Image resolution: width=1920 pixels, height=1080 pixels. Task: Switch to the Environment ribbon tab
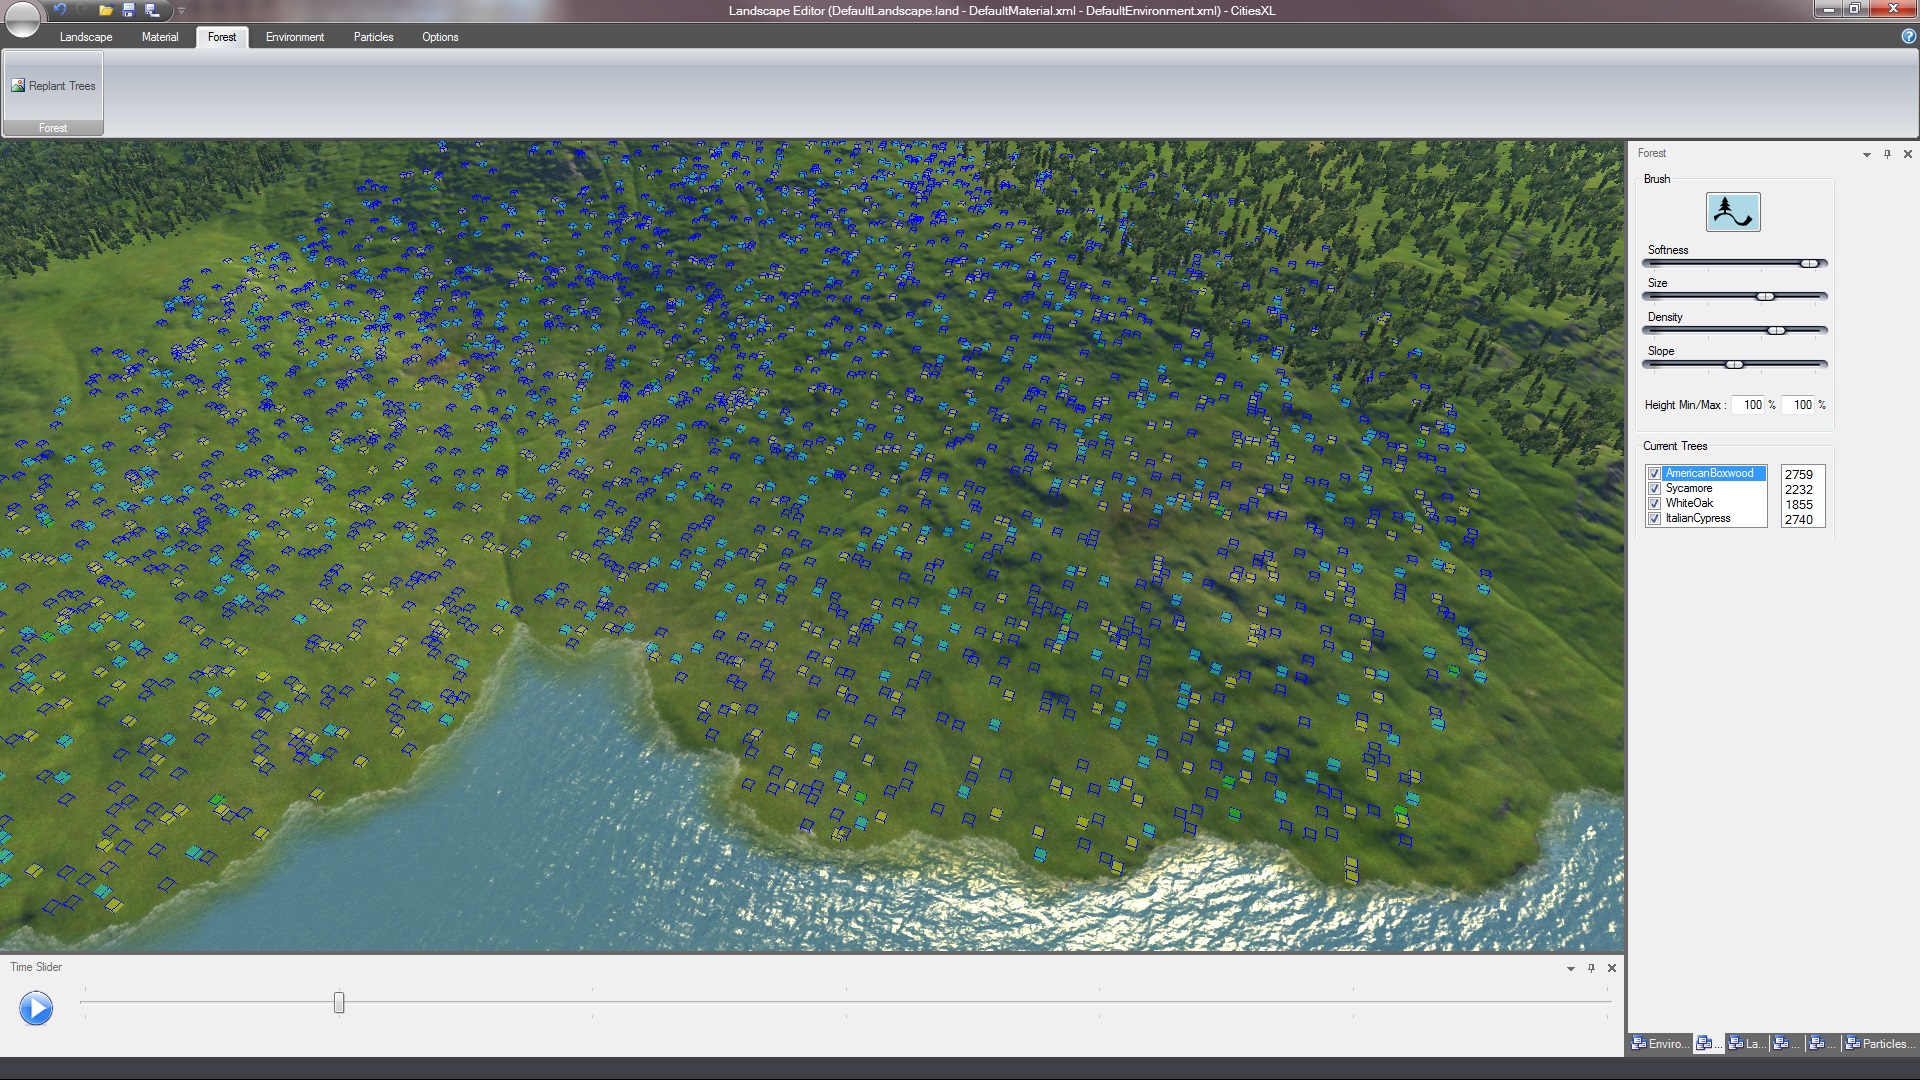[293, 37]
